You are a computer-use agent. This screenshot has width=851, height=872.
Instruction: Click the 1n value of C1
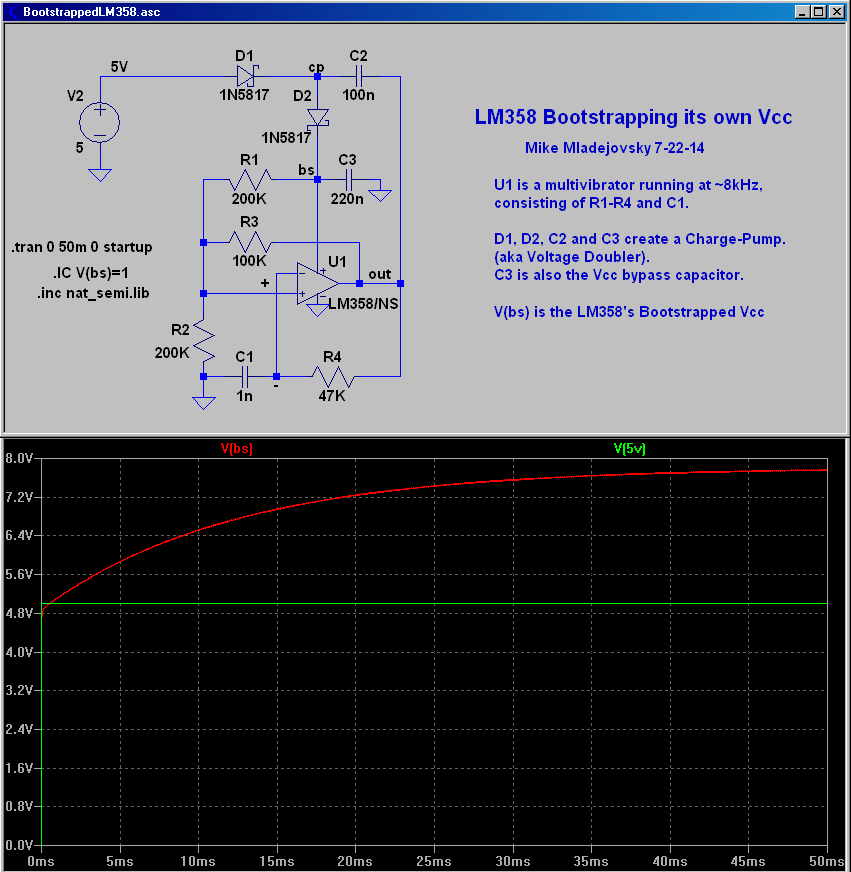tap(245, 396)
